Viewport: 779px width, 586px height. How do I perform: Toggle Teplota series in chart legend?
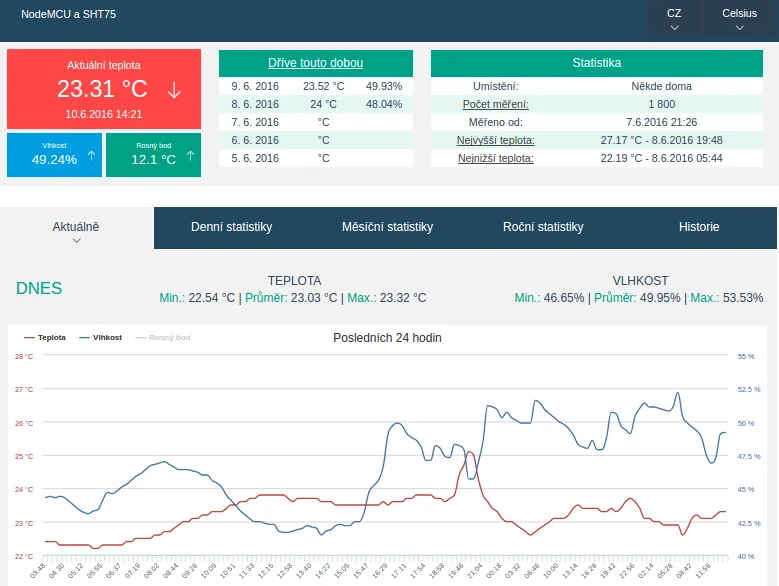(x=45, y=338)
